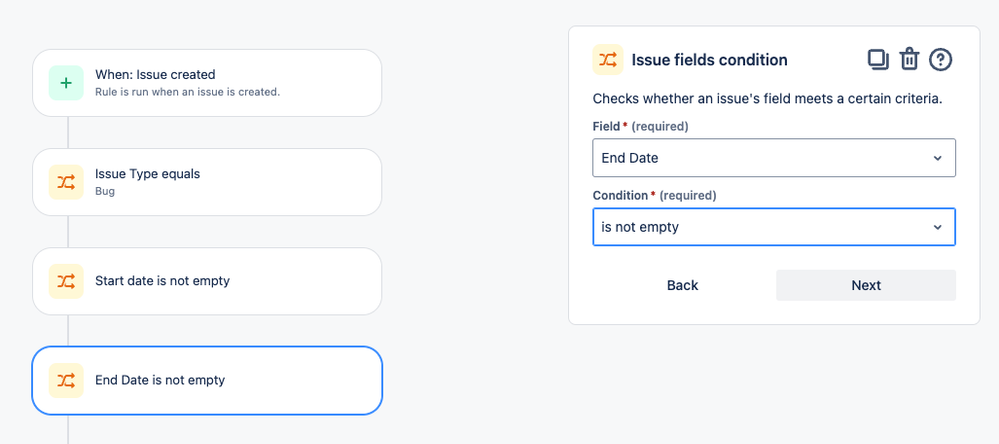Delete the condition with the trash icon
This screenshot has width=999, height=444.
909,59
